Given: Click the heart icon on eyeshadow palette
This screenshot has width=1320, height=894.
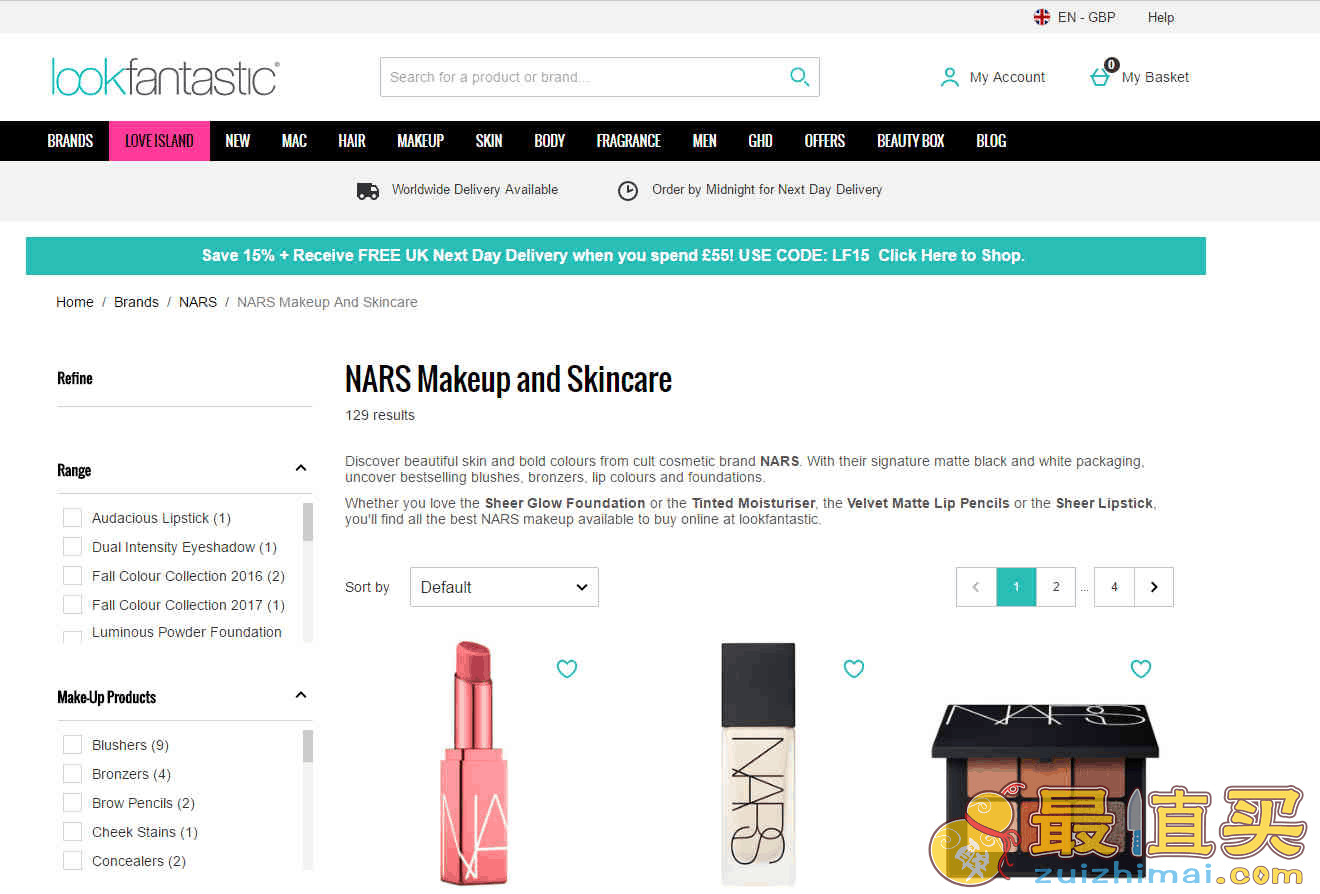Looking at the screenshot, I should (x=1141, y=668).
